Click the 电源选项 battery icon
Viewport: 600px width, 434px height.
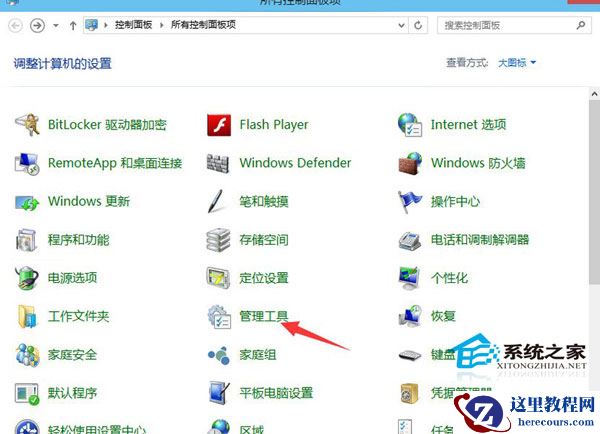(x=27, y=278)
